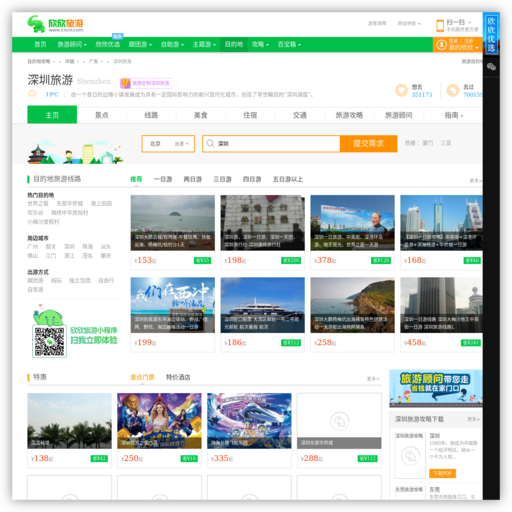Click the 主页 green tab

click(52, 115)
